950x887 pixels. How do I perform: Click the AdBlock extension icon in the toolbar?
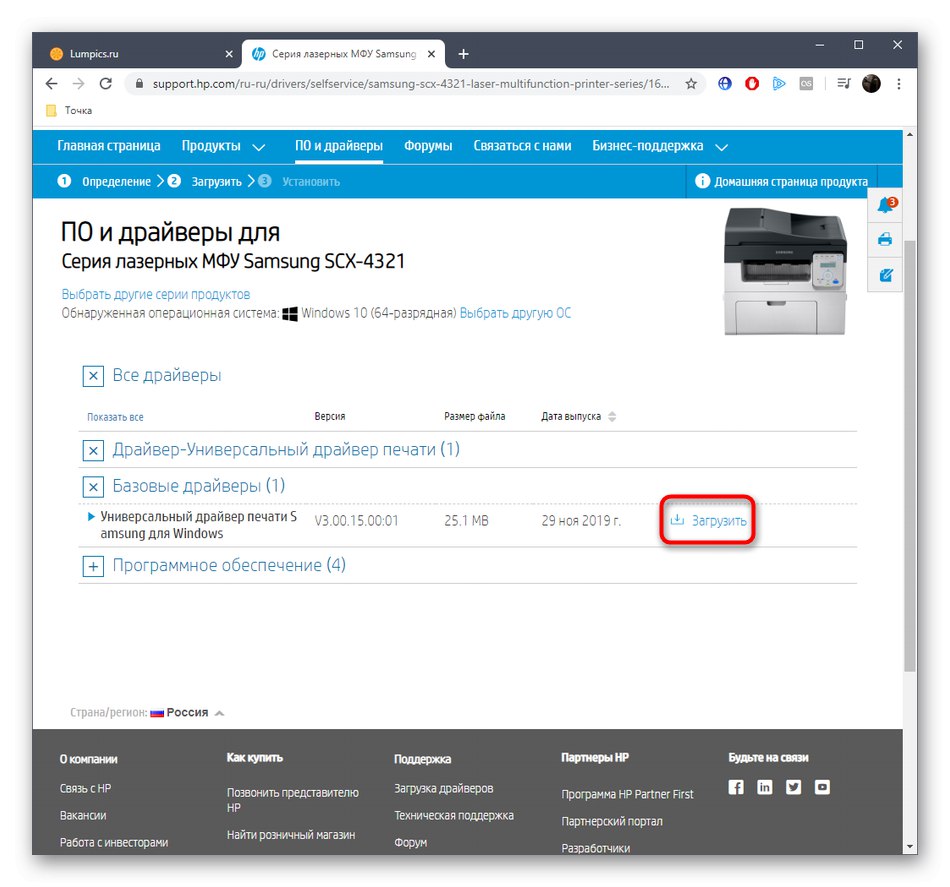pyautogui.click(x=751, y=84)
